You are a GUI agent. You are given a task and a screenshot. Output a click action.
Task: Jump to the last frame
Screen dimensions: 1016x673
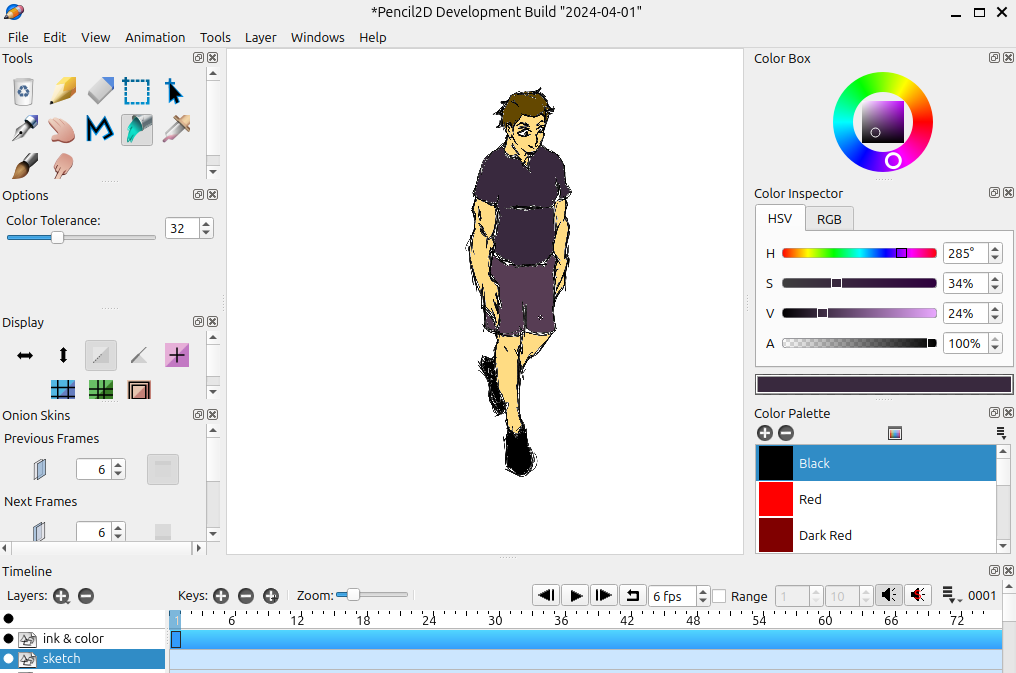click(x=604, y=595)
